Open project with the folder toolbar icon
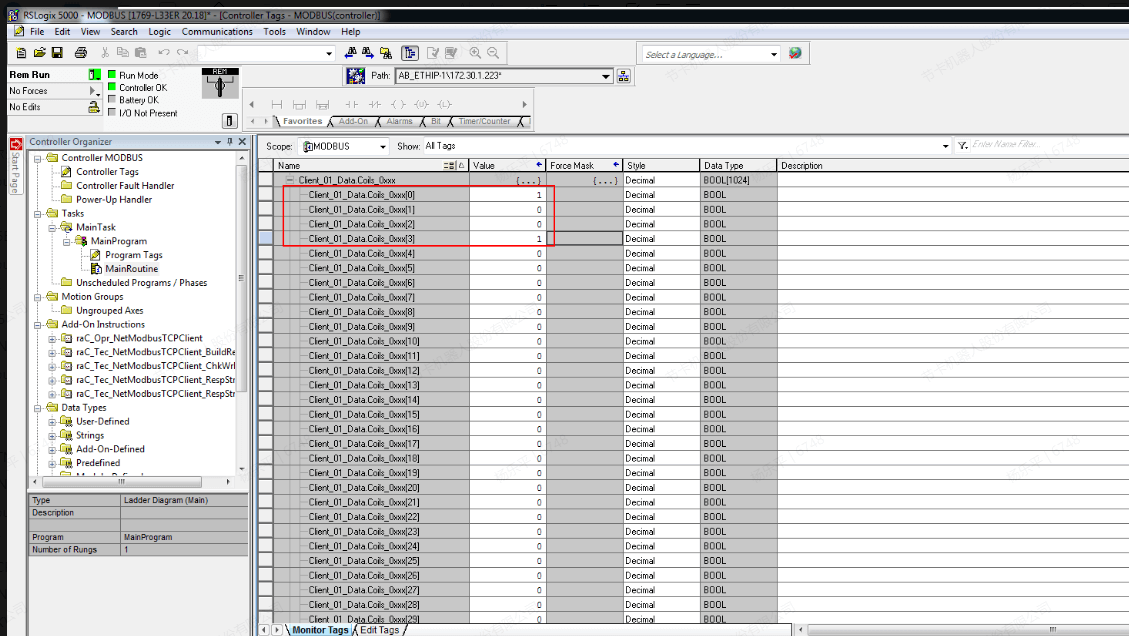The width and height of the screenshot is (1129, 636). point(39,52)
